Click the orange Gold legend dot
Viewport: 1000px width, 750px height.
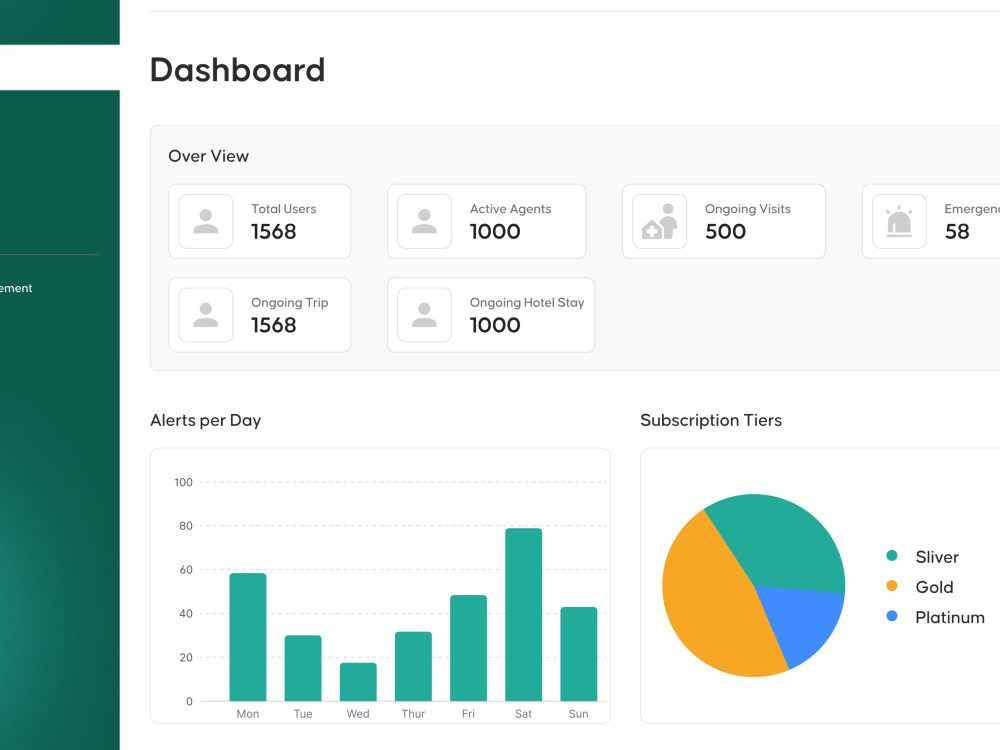click(892, 585)
